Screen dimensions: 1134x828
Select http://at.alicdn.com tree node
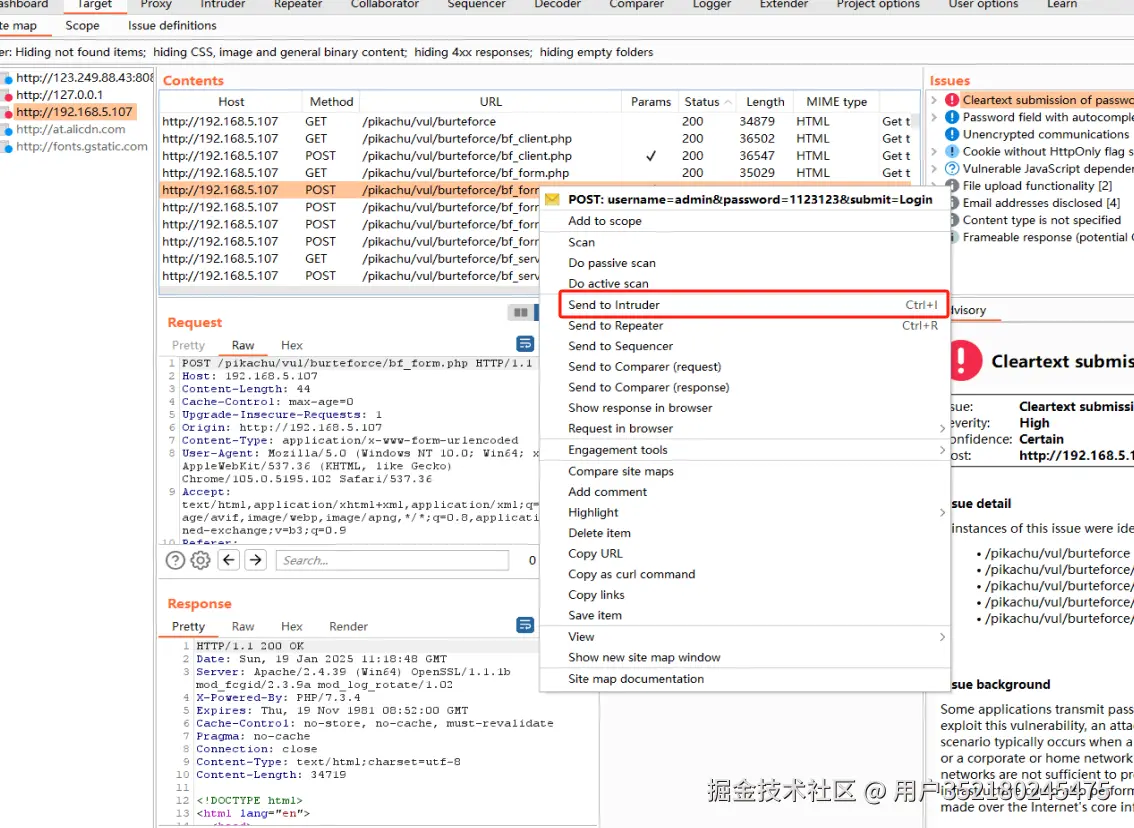pos(71,129)
